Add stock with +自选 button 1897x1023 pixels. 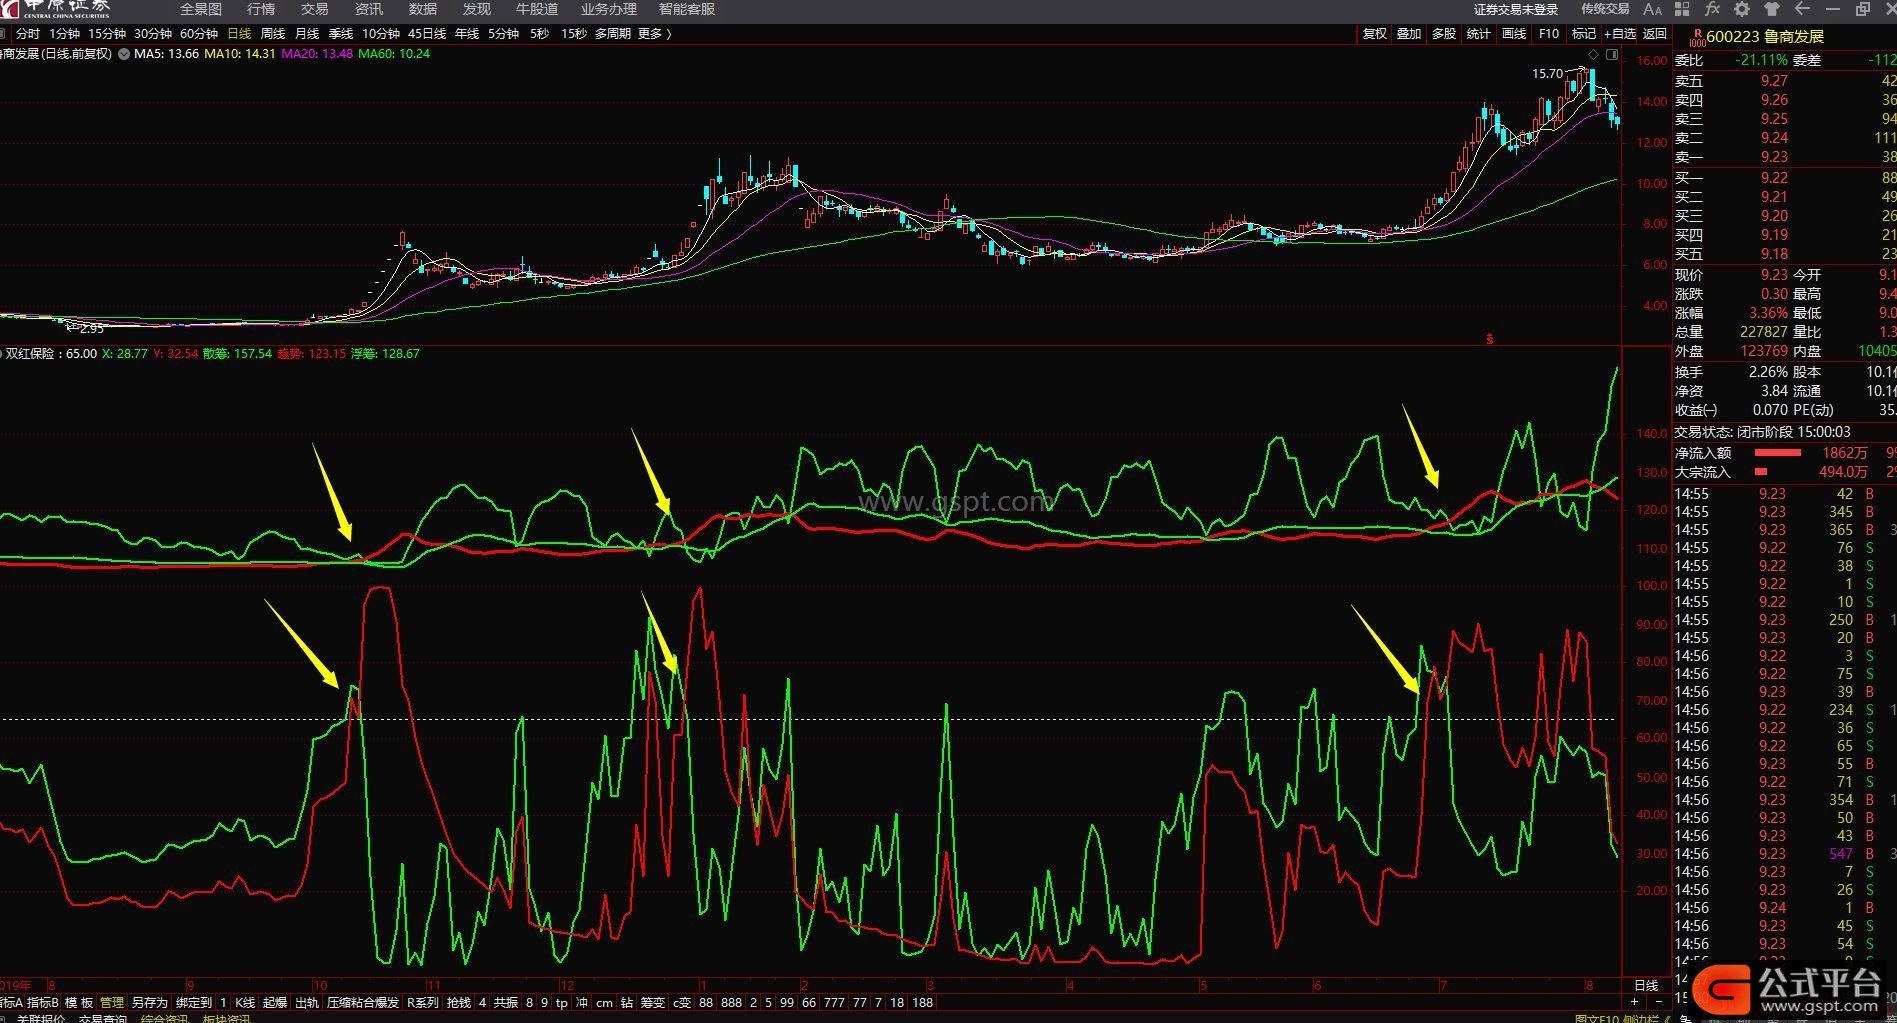(x=1620, y=34)
